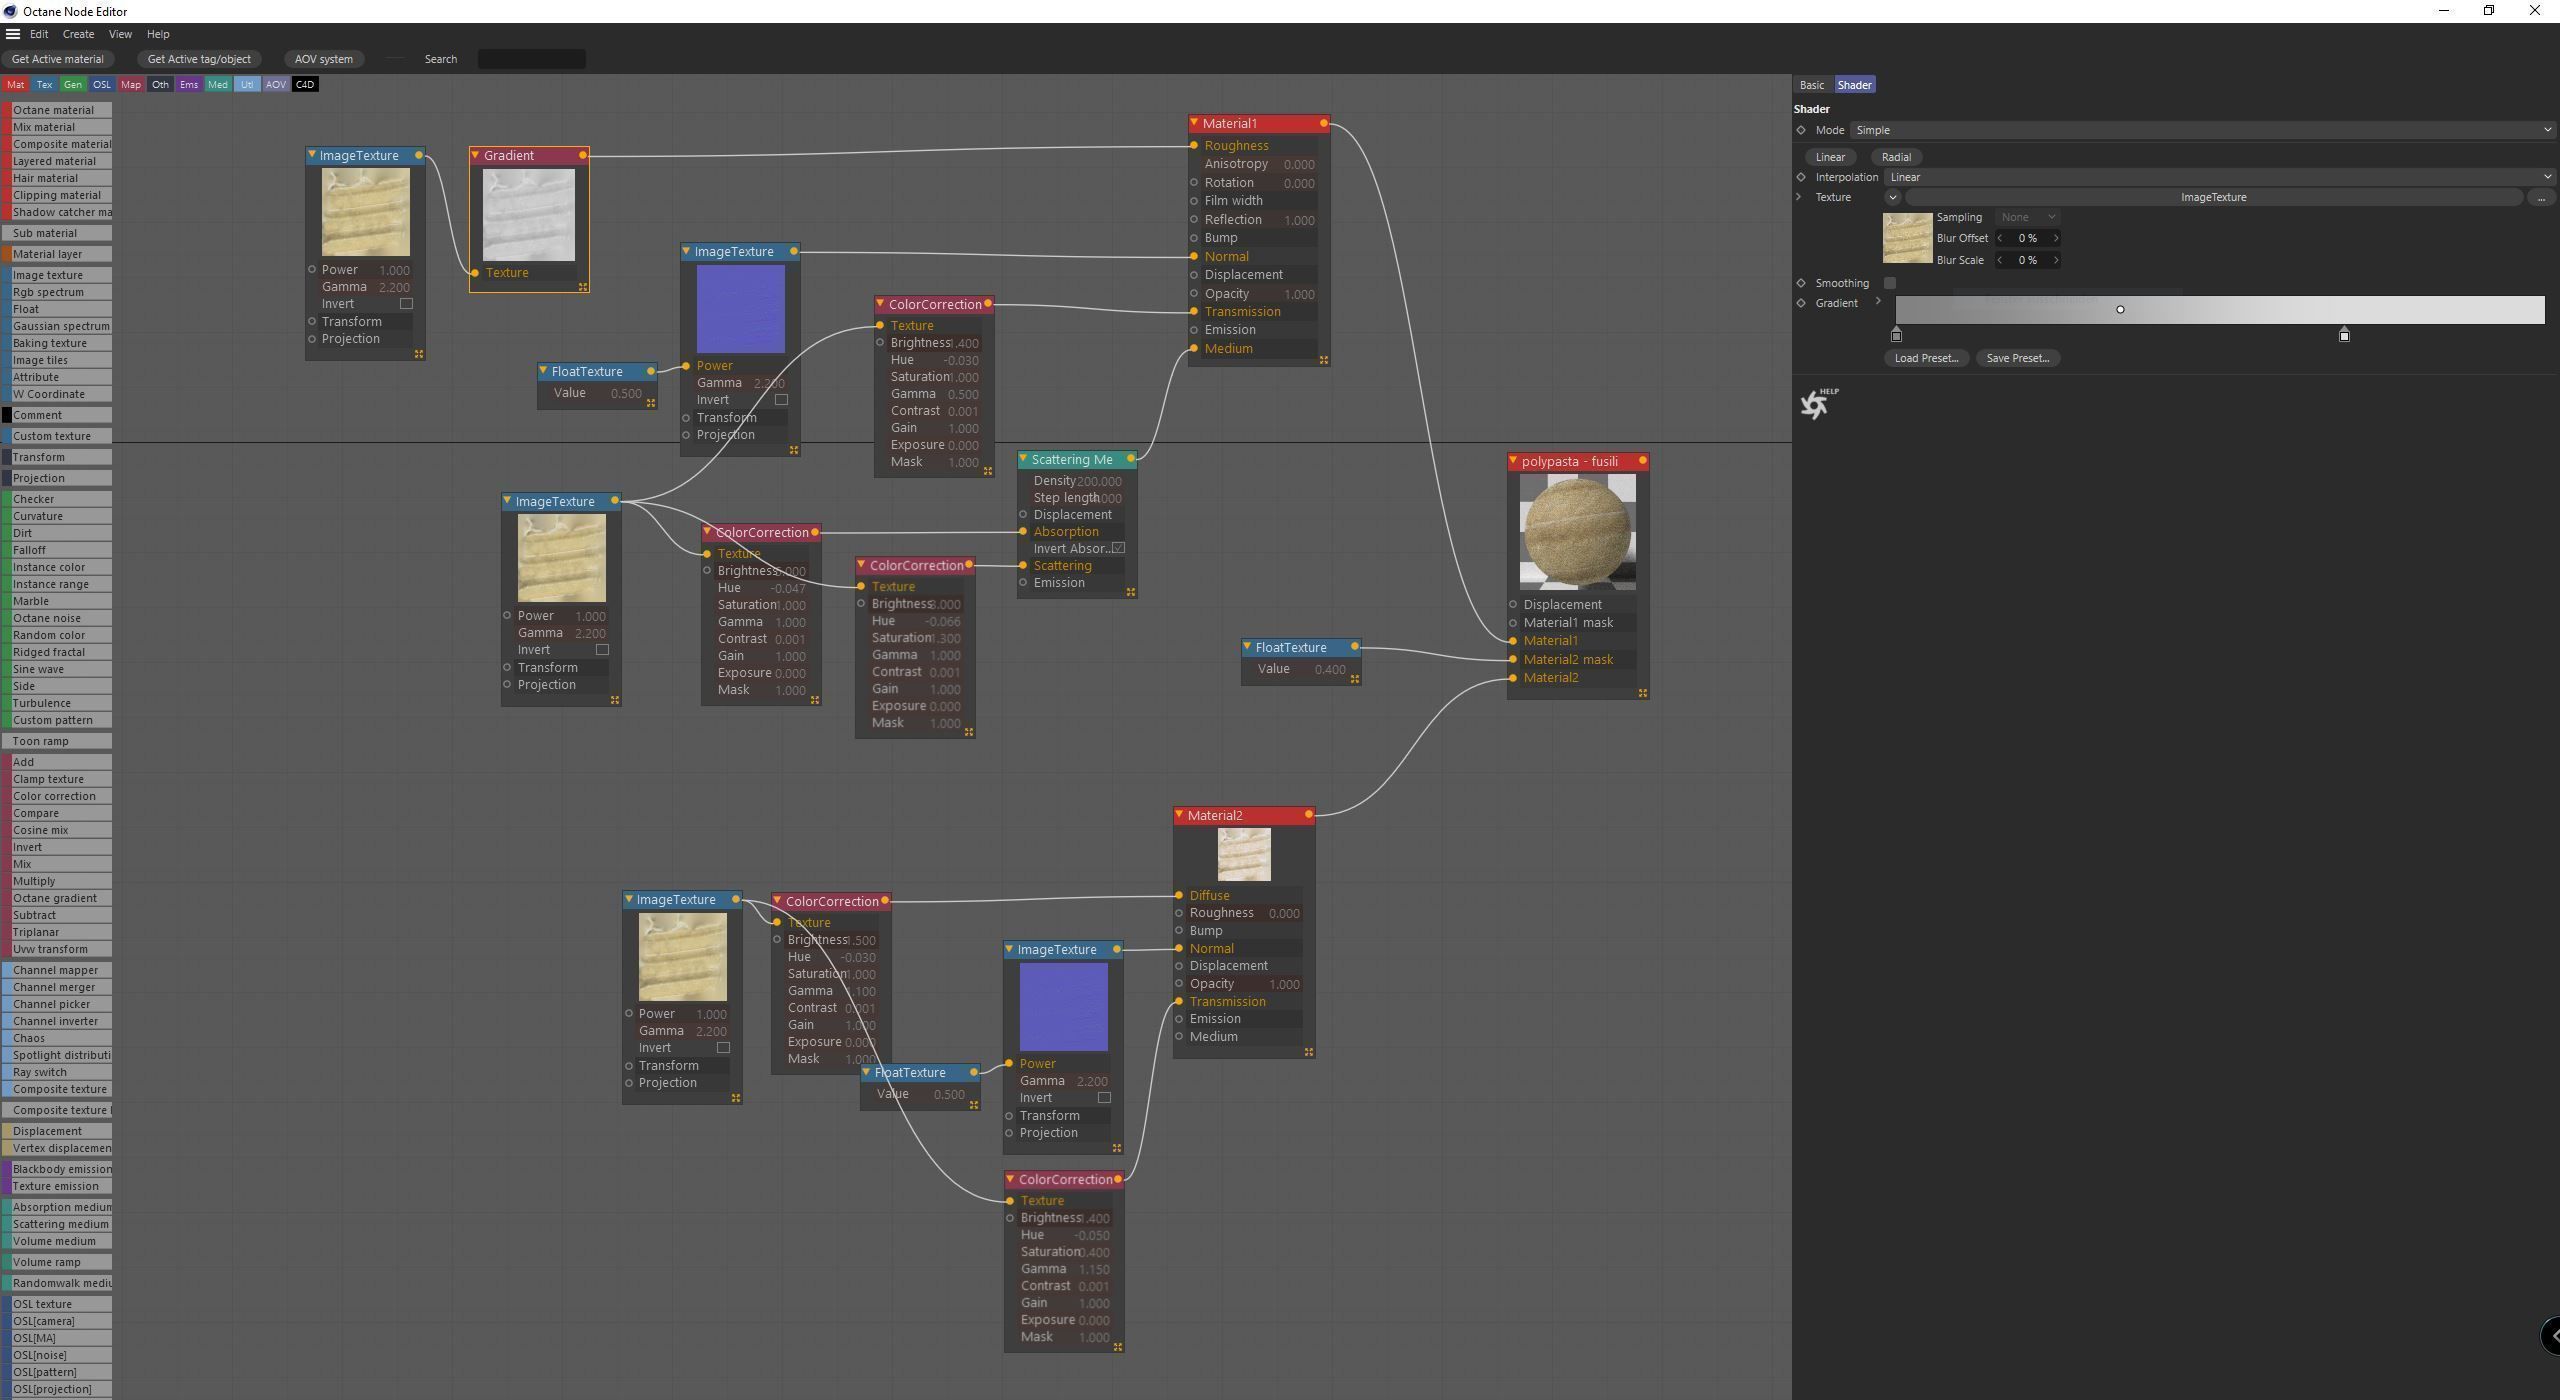
Task: Toggle the C4D node filter tag
Action: pos(305,85)
